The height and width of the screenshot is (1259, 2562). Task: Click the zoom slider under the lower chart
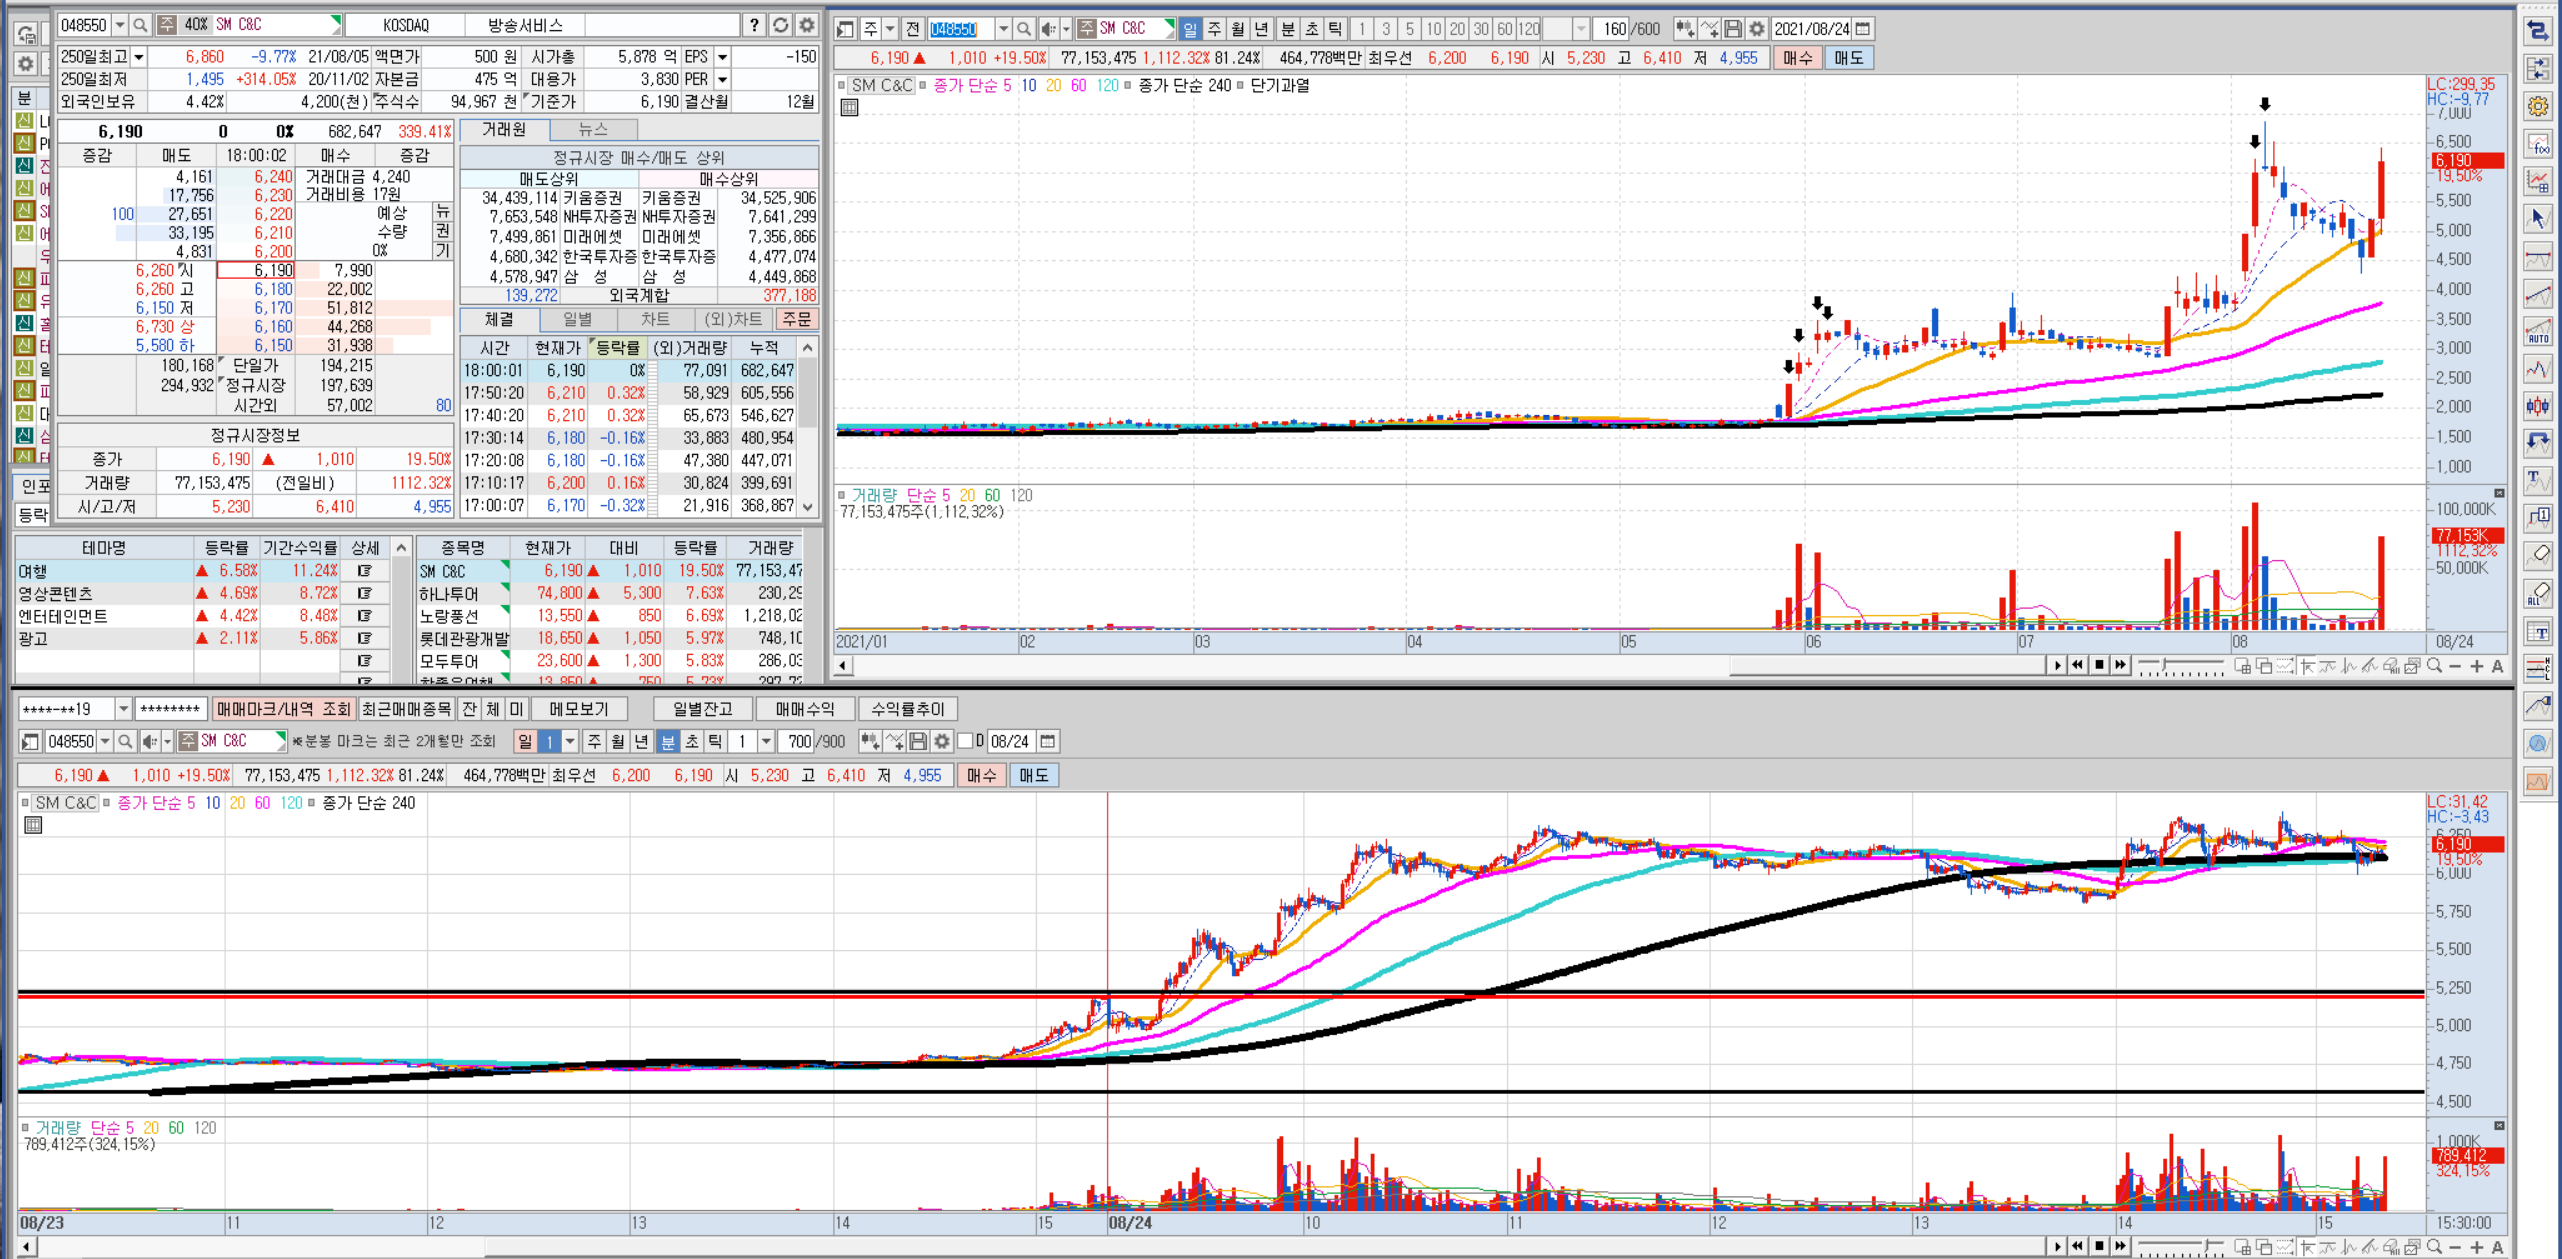click(x=2180, y=1247)
